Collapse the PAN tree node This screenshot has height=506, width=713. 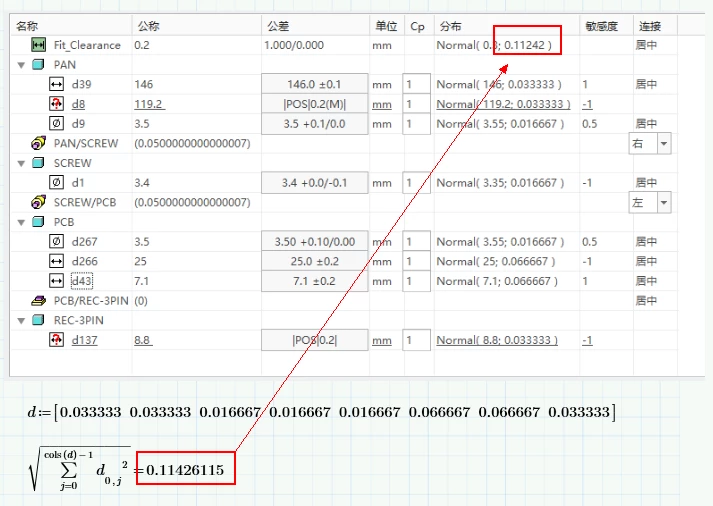(21, 65)
